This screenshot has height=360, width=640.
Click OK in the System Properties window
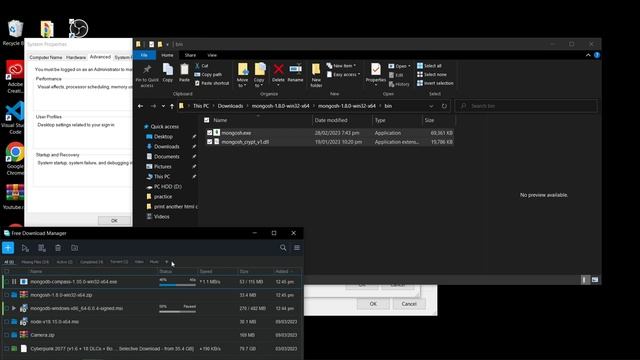(x=114, y=220)
